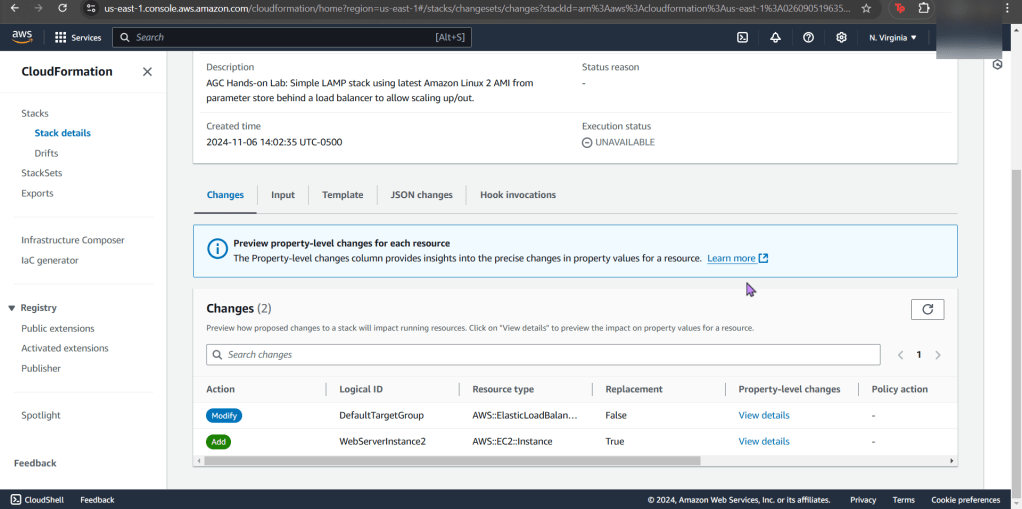Screen dimensions: 1022x509
Task: Refresh the Changes list
Action: 927,309
